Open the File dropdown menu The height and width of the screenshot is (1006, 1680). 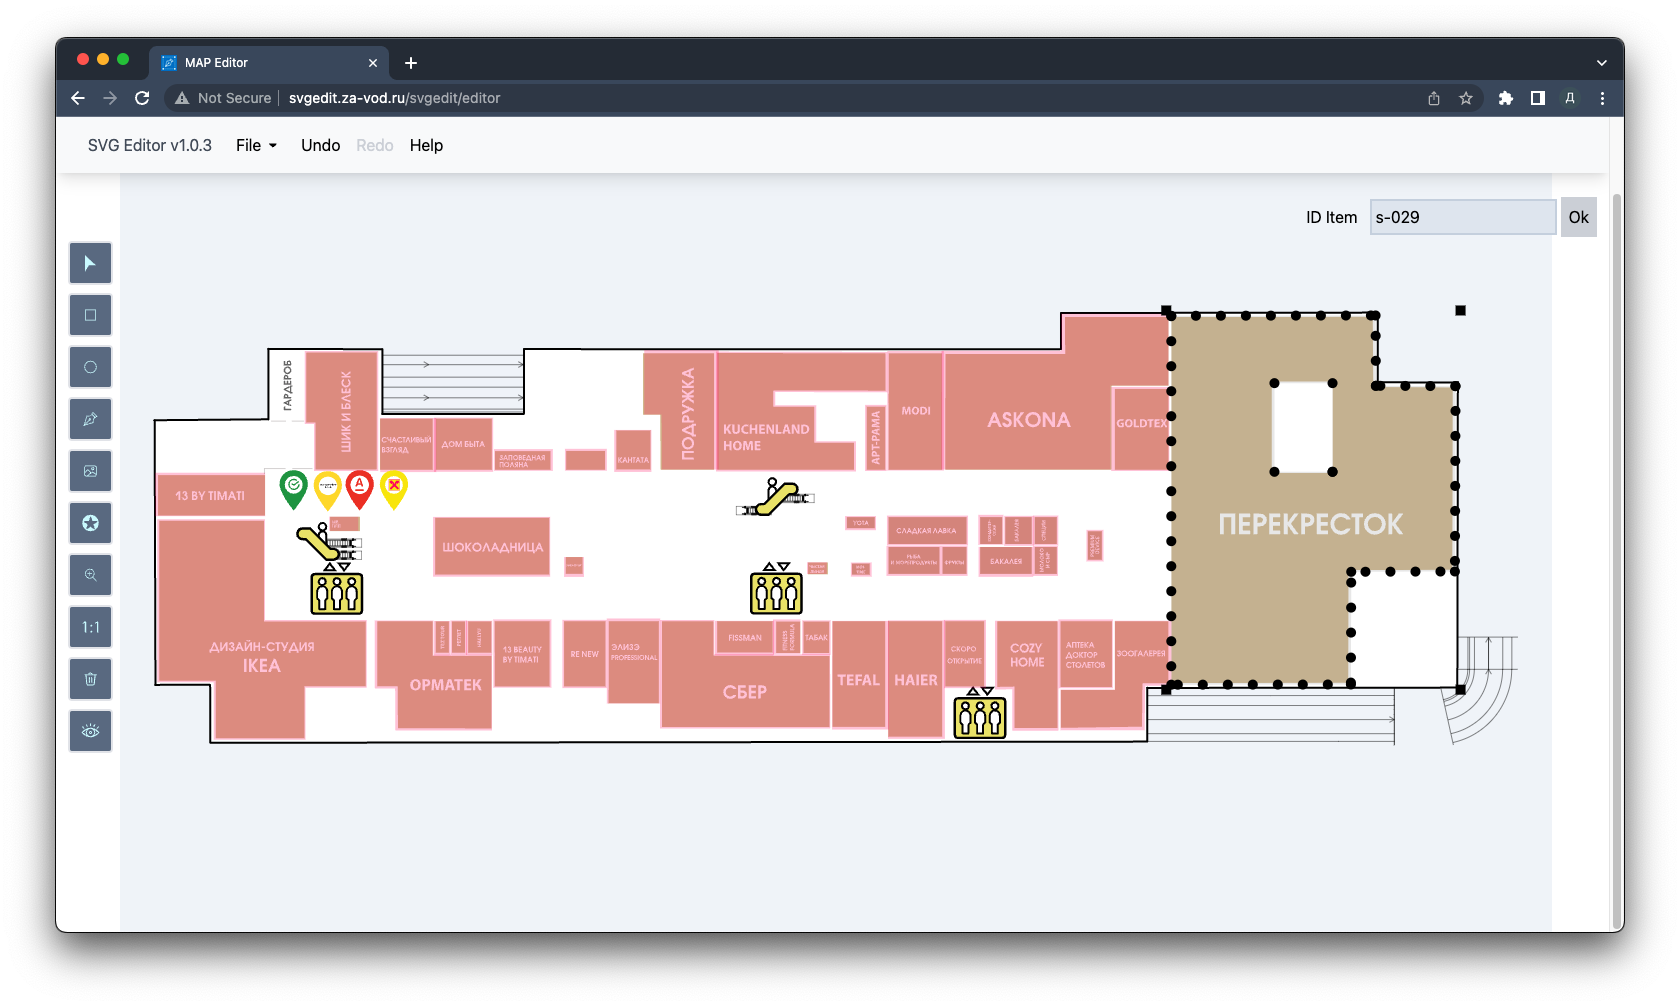(x=256, y=145)
